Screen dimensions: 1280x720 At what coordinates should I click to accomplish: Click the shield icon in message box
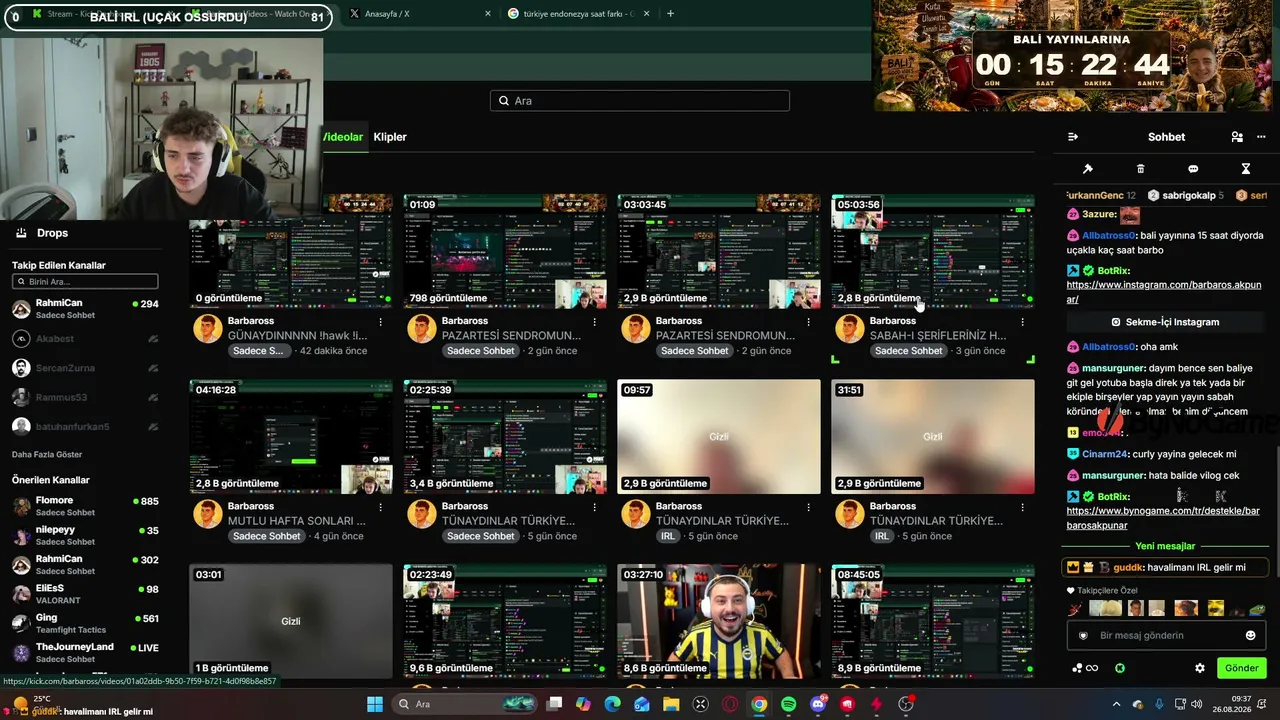1083,635
